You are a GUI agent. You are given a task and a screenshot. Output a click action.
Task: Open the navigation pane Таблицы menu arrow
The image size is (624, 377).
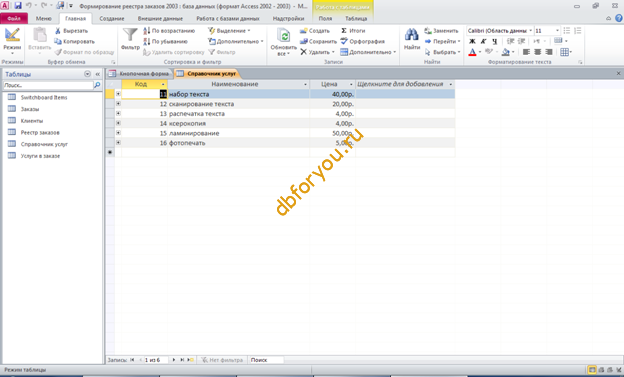tap(88, 74)
